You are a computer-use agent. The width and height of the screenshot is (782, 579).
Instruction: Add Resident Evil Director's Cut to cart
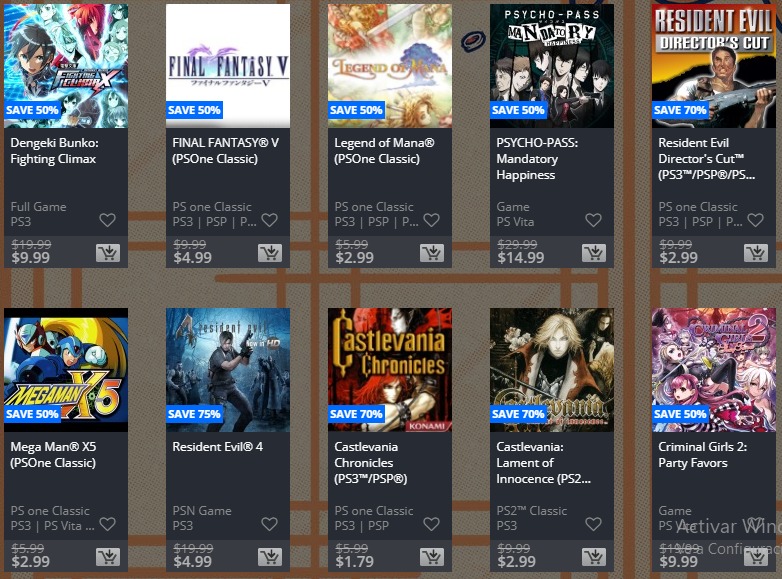coord(756,253)
